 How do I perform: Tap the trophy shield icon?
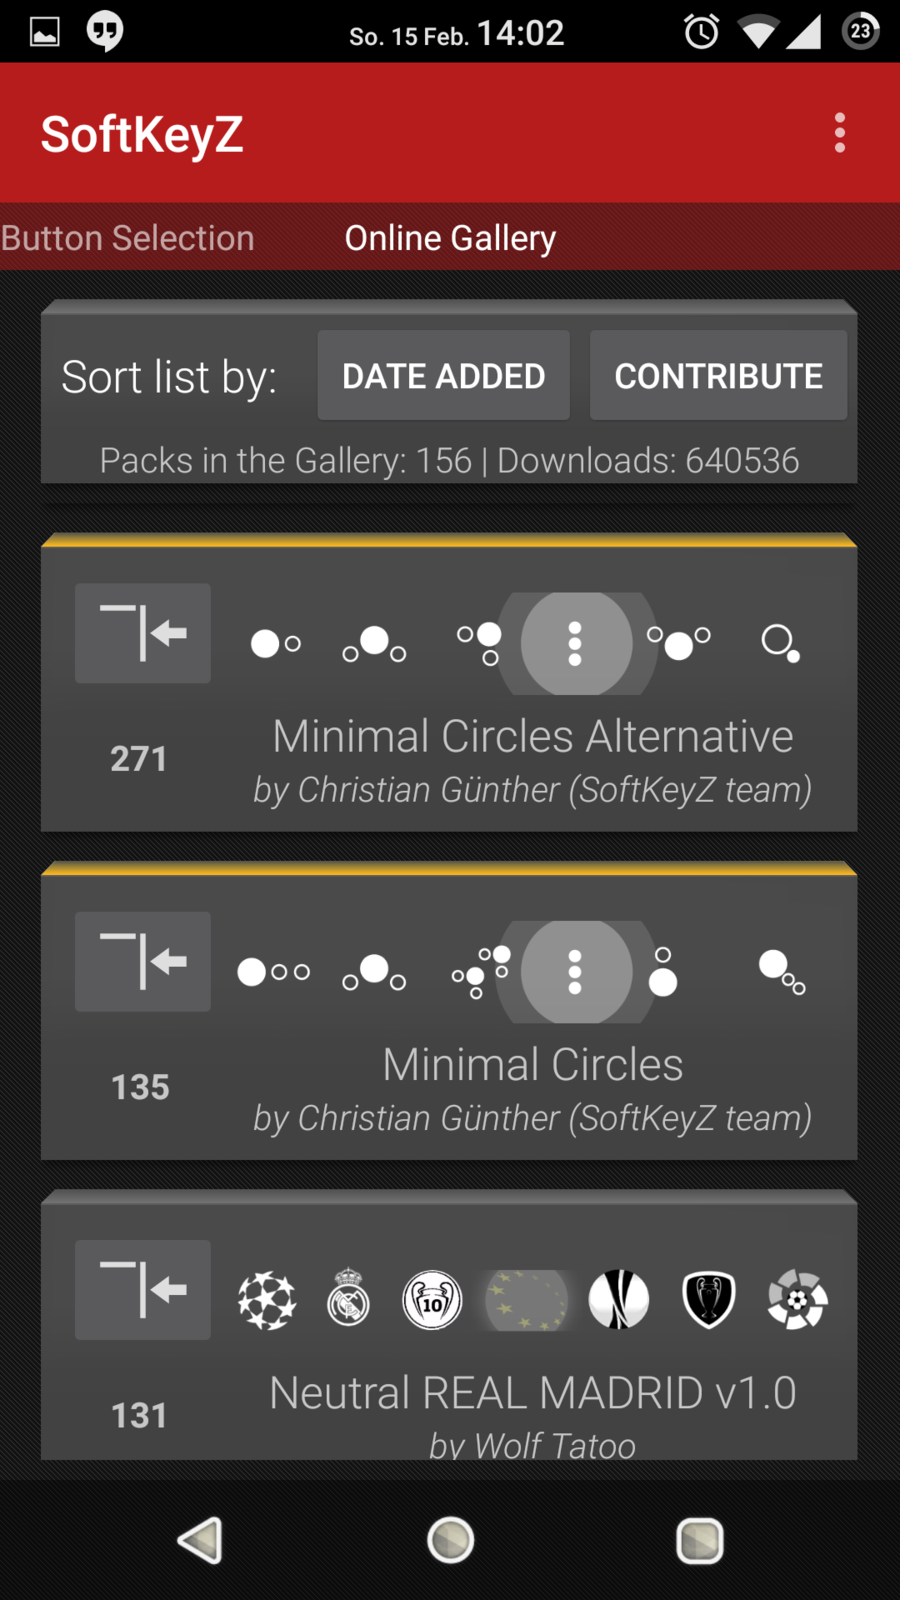709,1300
